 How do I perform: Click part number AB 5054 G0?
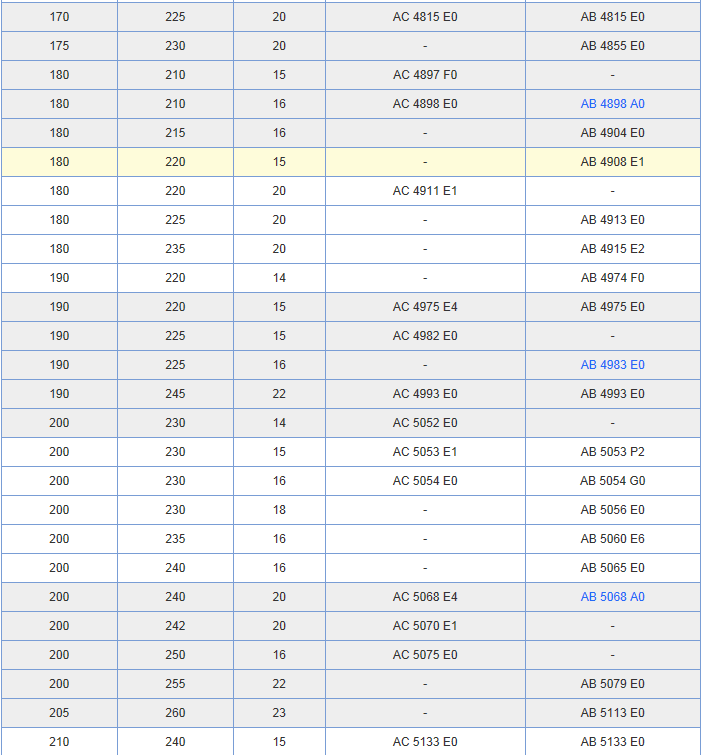coord(612,481)
